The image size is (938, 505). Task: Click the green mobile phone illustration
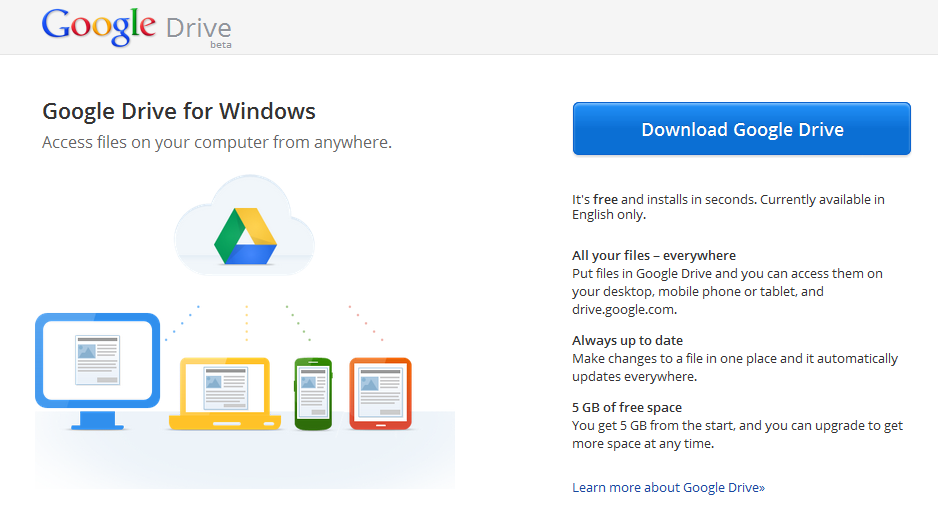[x=313, y=394]
